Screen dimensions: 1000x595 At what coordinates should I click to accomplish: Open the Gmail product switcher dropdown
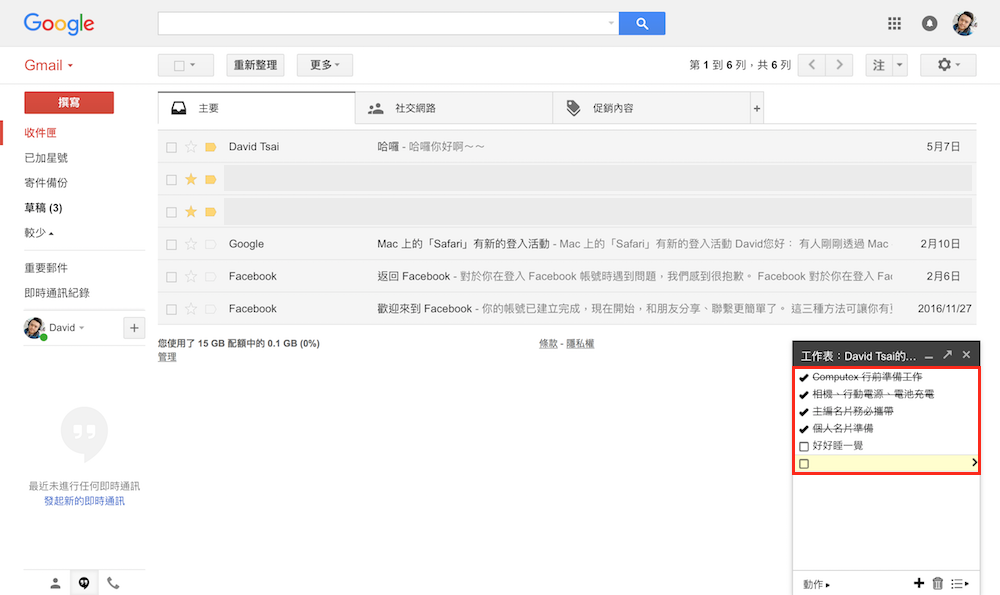49,65
